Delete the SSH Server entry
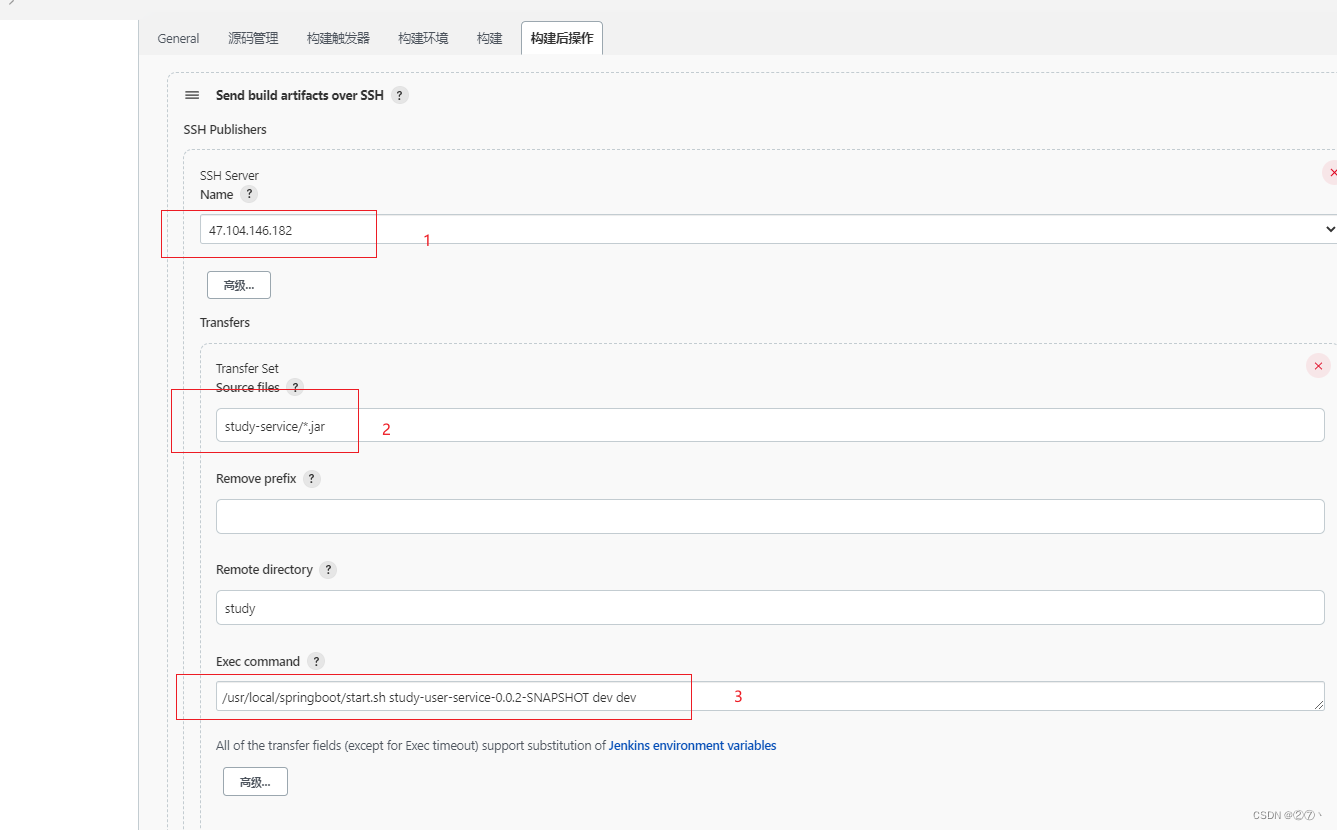 [1331, 172]
